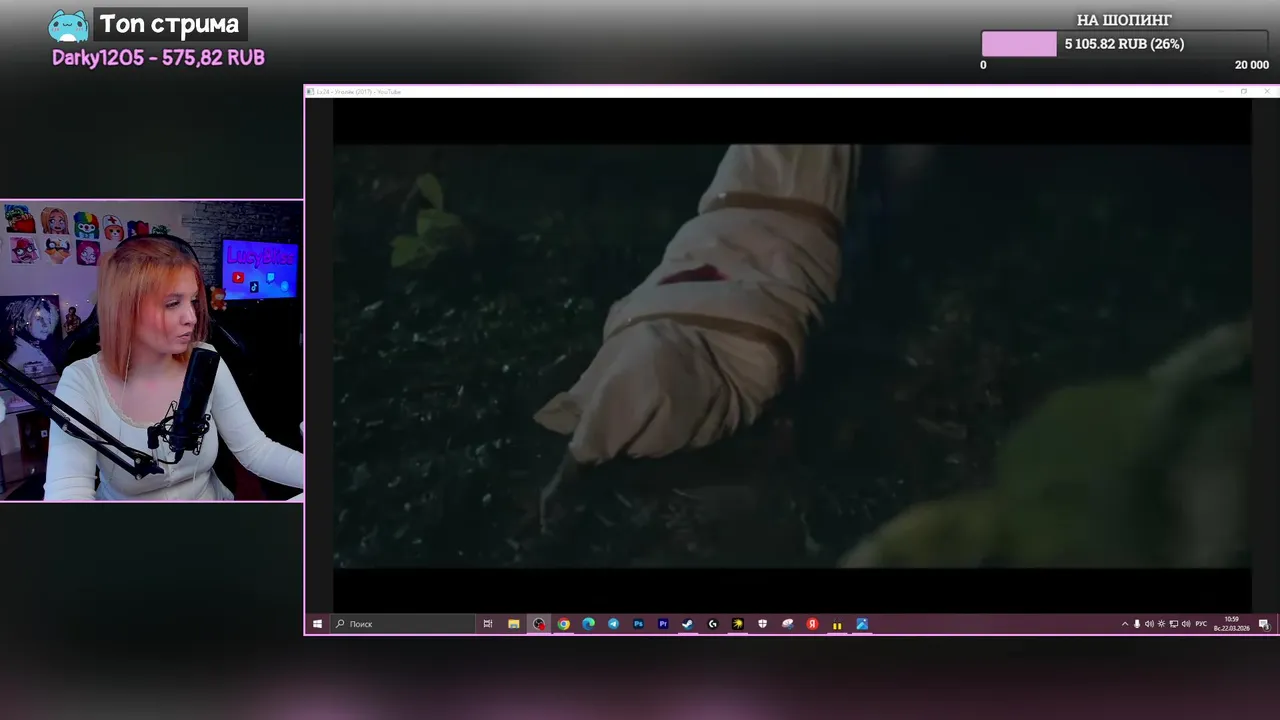Open the notification center icon
Image resolution: width=1280 pixels, height=720 pixels.
point(1264,624)
